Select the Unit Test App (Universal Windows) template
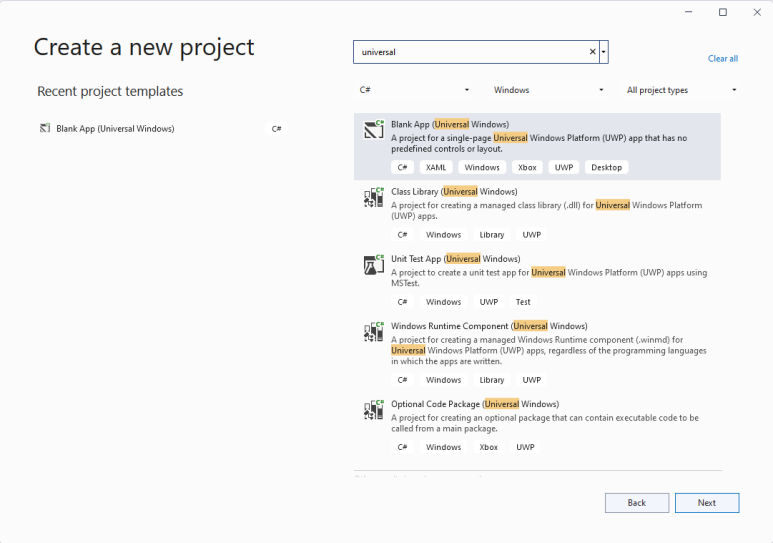This screenshot has width=773, height=543. [537, 281]
